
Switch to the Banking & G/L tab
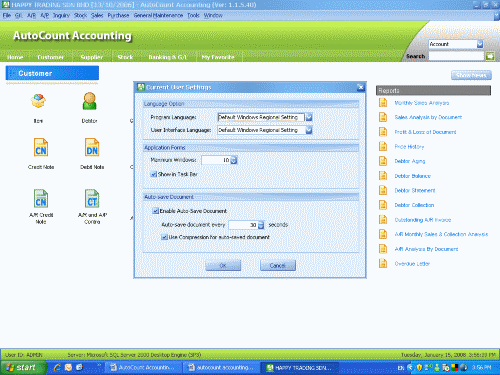click(x=167, y=57)
